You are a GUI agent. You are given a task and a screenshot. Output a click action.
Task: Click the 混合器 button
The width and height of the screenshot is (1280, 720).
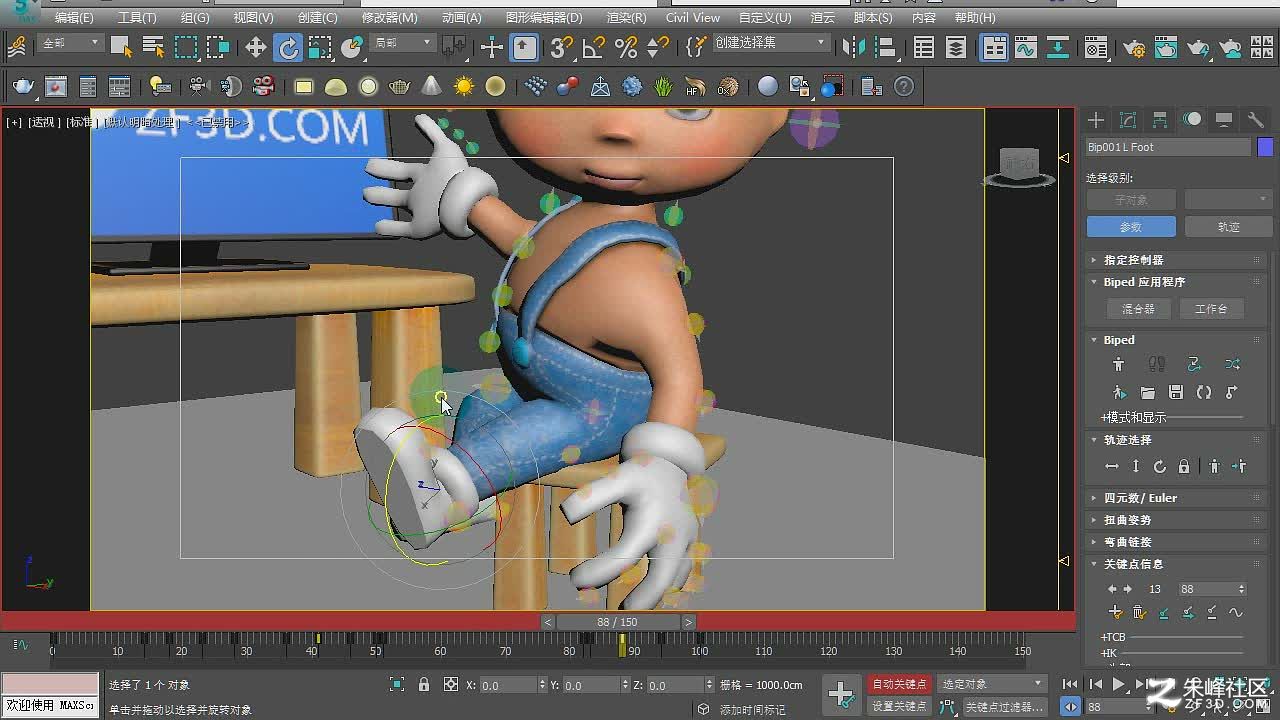pos(1138,309)
